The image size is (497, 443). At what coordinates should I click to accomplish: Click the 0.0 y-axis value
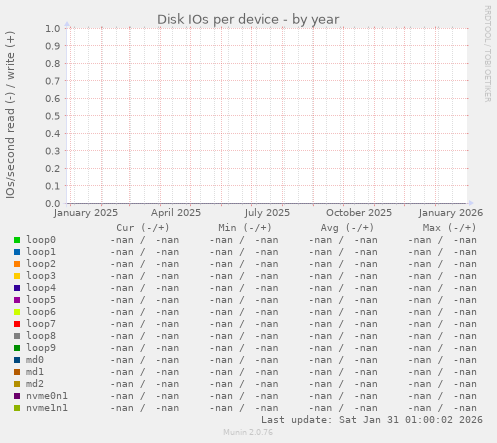(53, 203)
